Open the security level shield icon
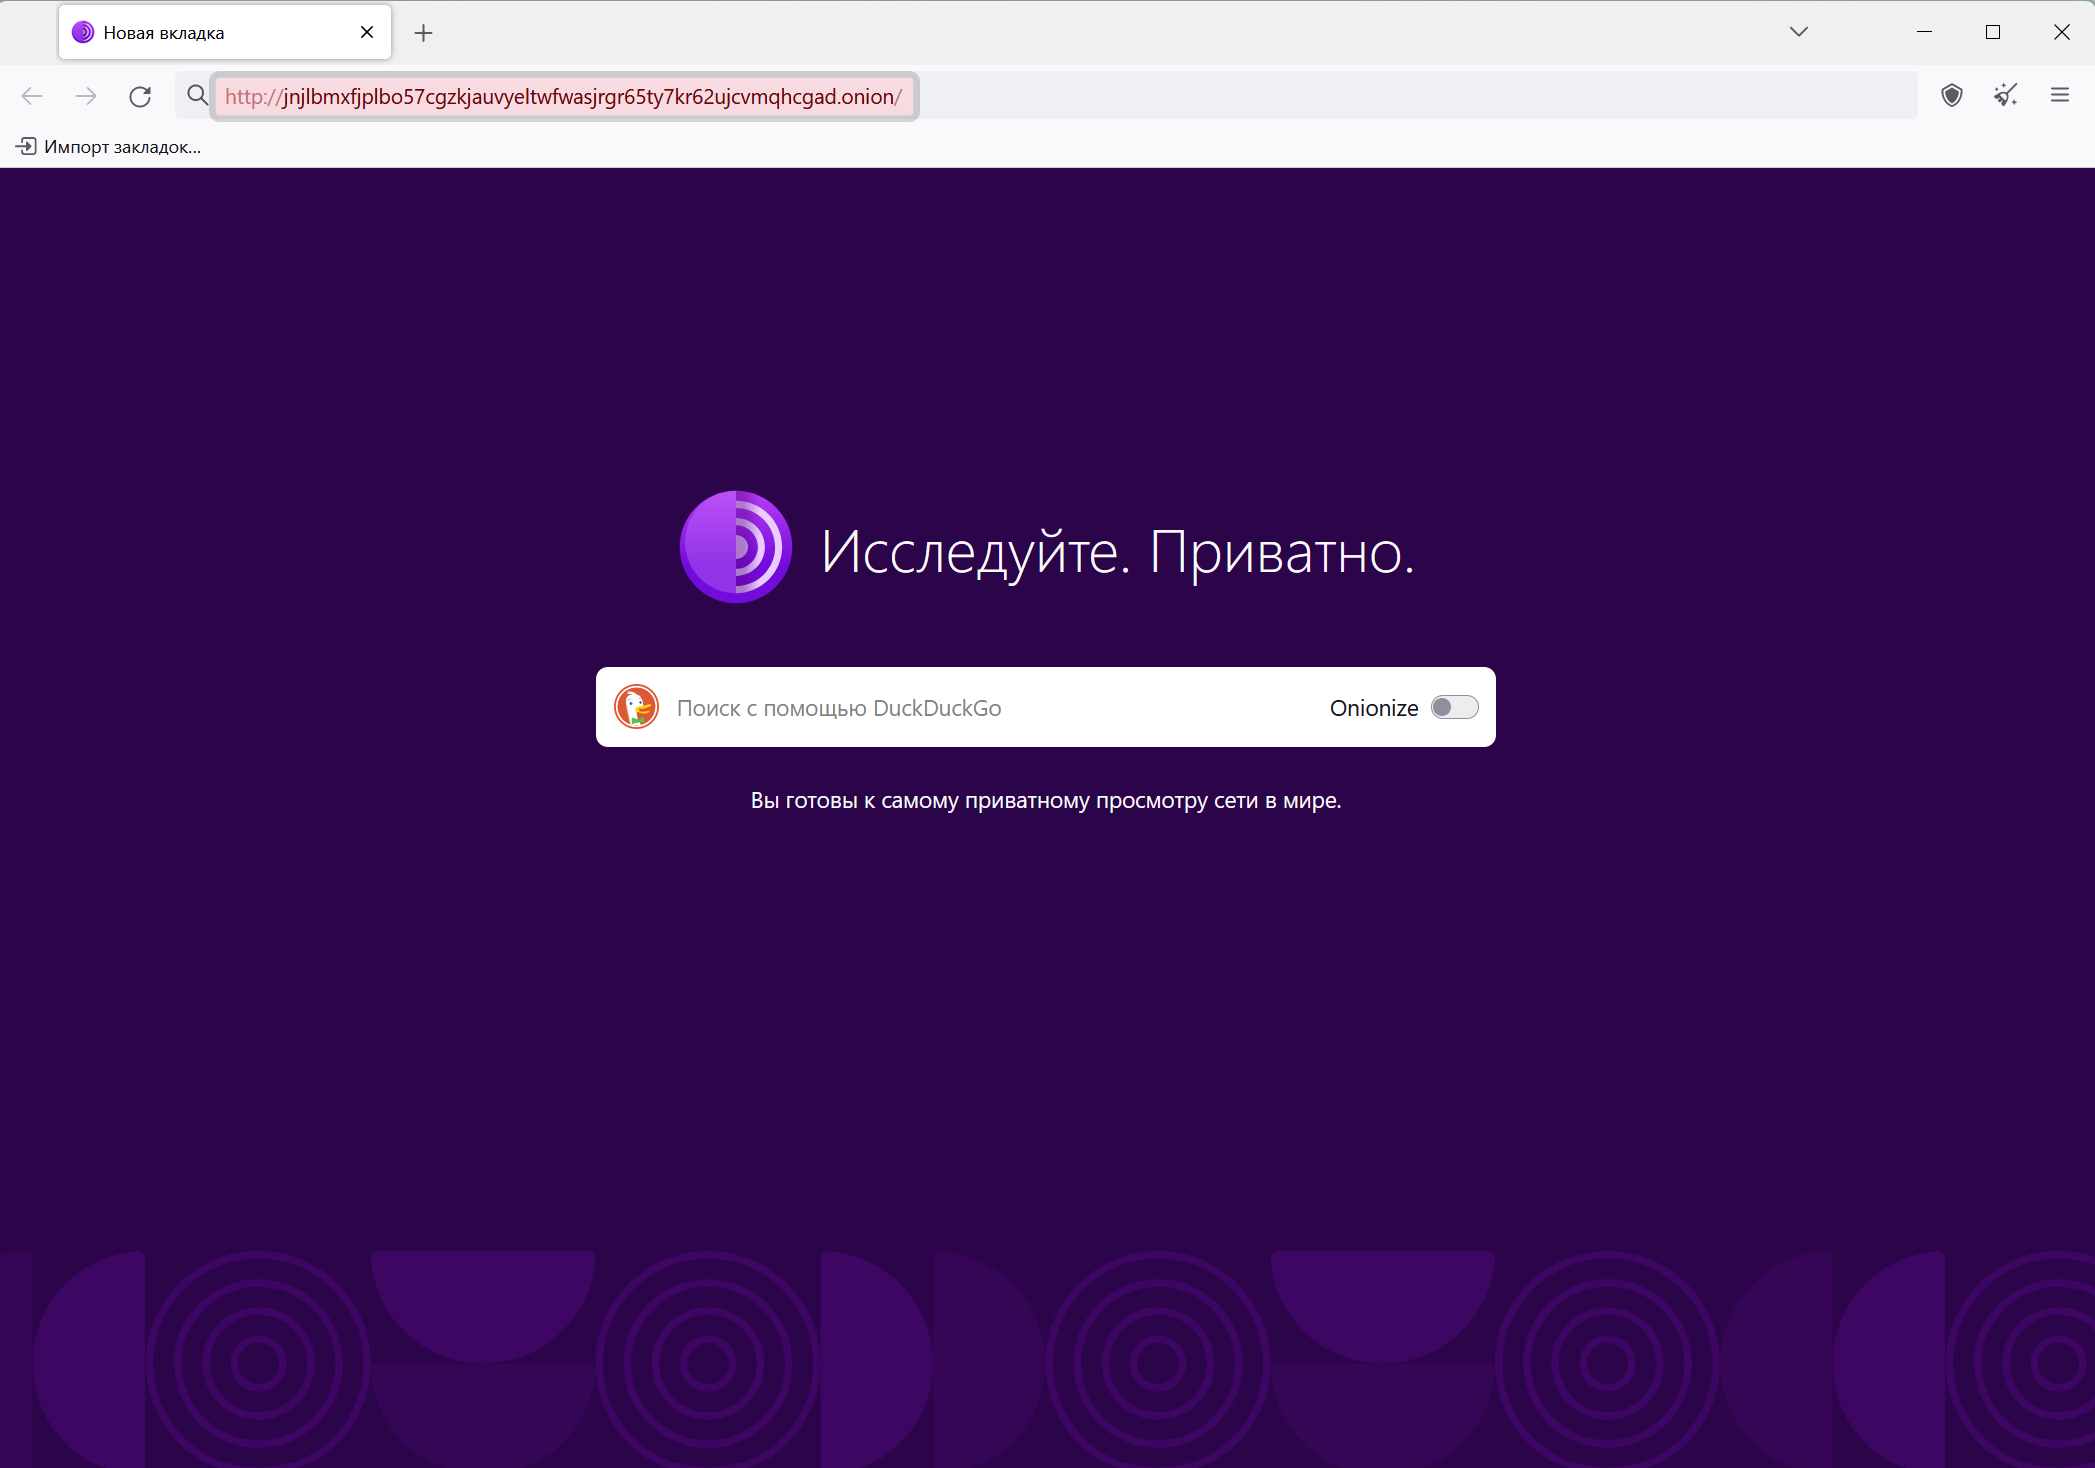Screen dimensions: 2095x1468 (1951, 95)
